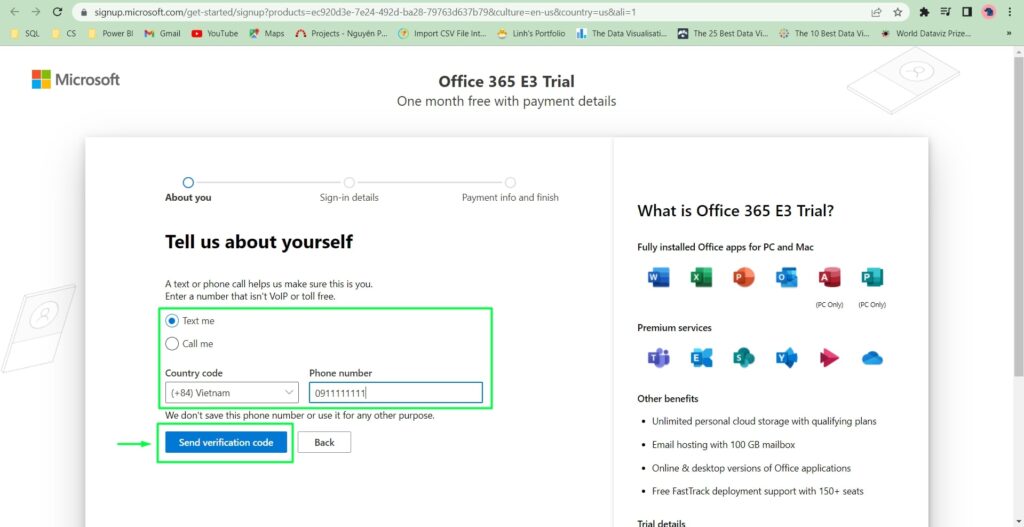Click the SharePoint service icon
Image resolution: width=1024 pixels, height=527 pixels.
point(744,358)
